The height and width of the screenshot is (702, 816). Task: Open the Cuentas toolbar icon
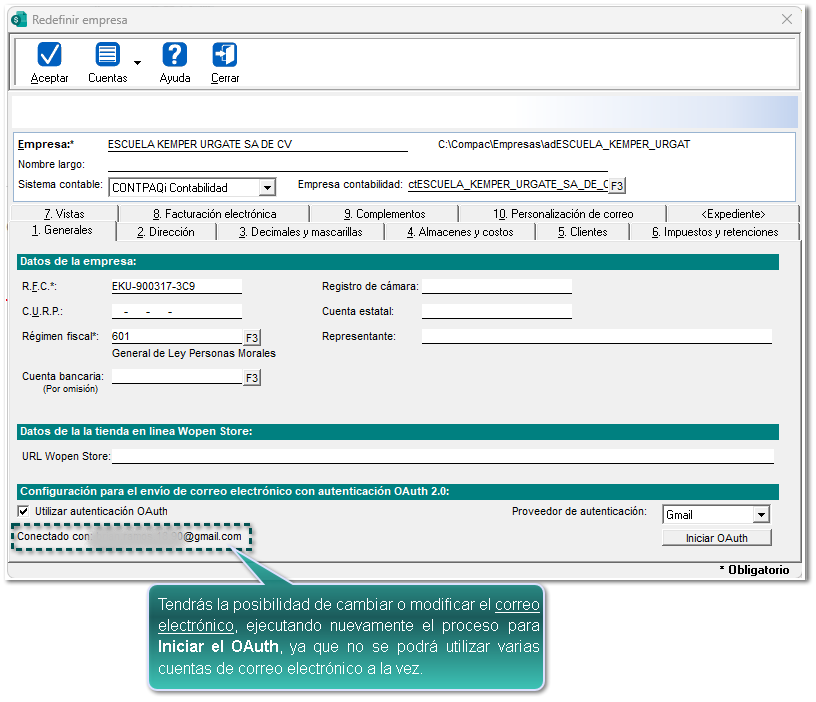(x=107, y=56)
